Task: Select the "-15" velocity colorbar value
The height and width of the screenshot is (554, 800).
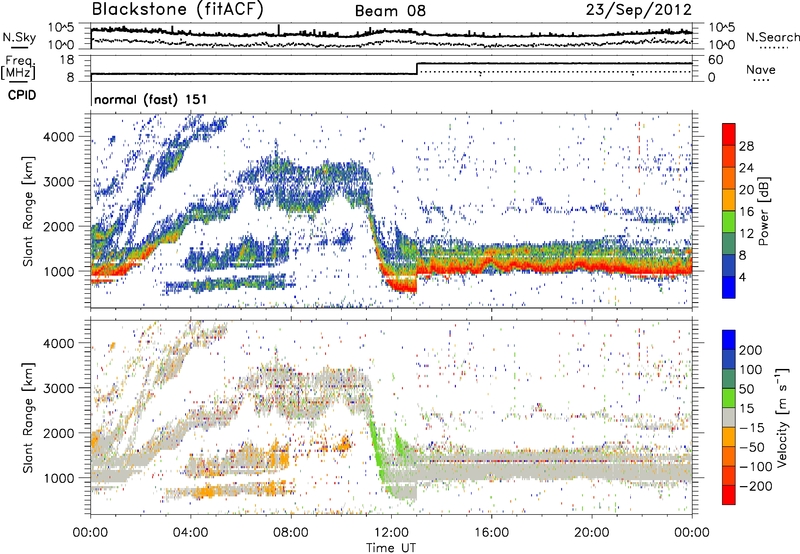Action: 752,427
